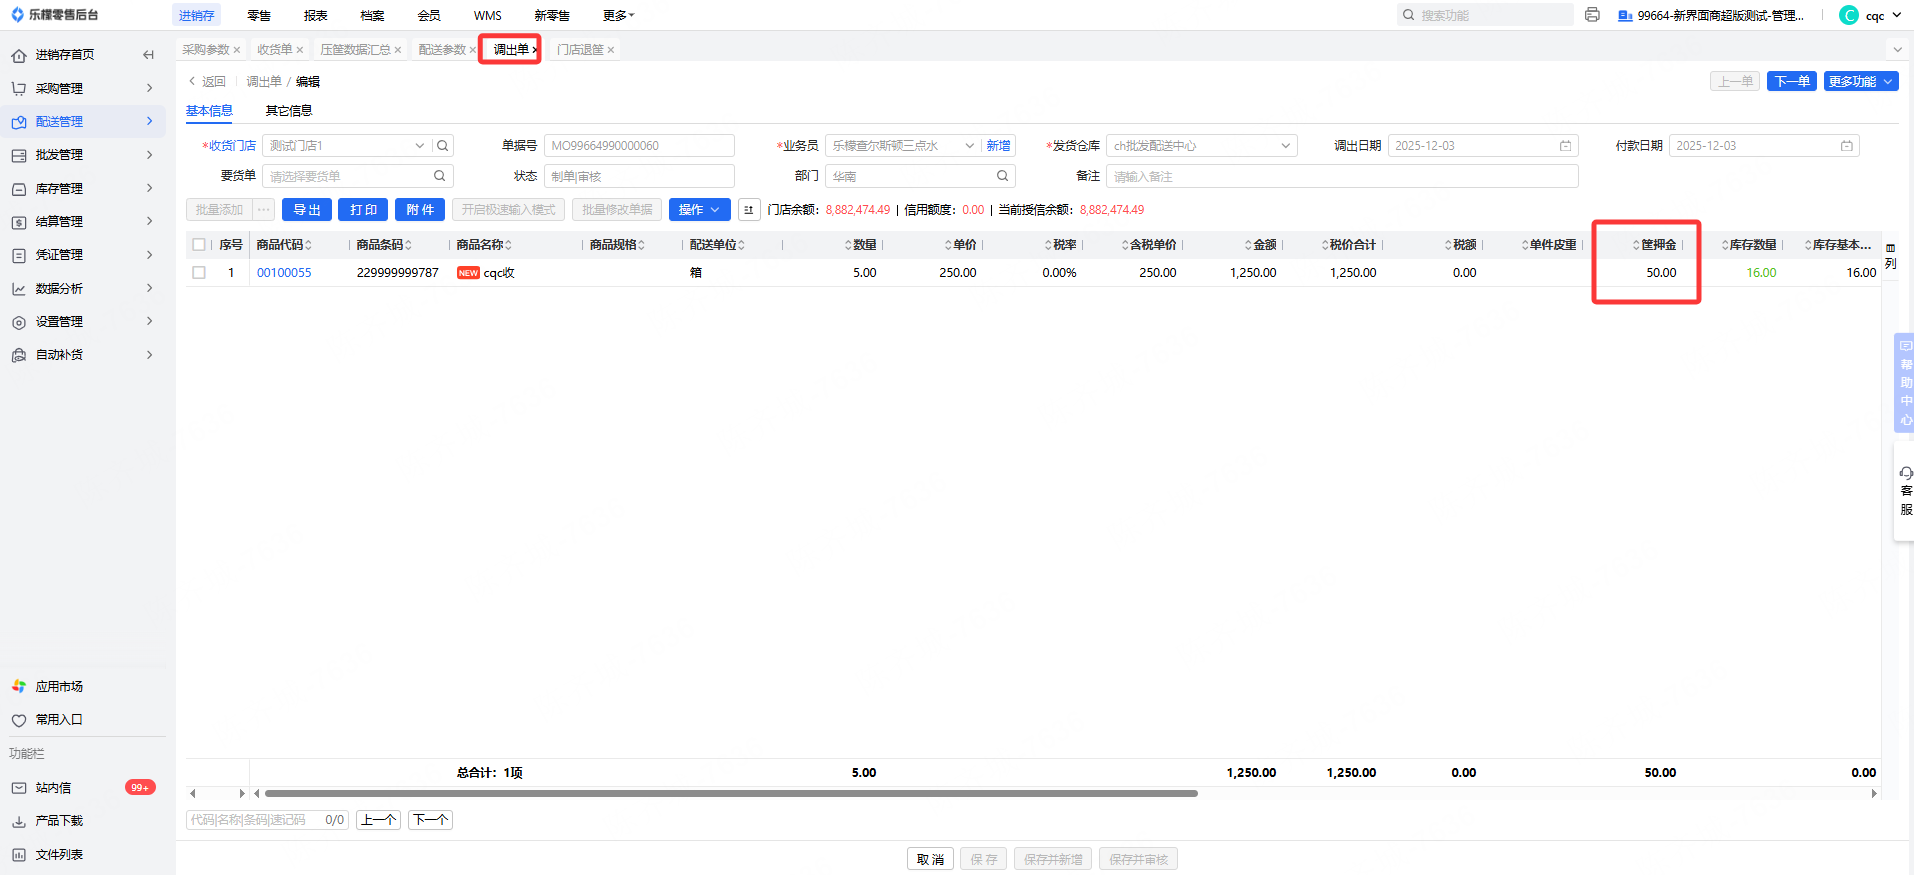The image size is (1914, 875).
Task: Click 下一单 button
Action: (1792, 82)
